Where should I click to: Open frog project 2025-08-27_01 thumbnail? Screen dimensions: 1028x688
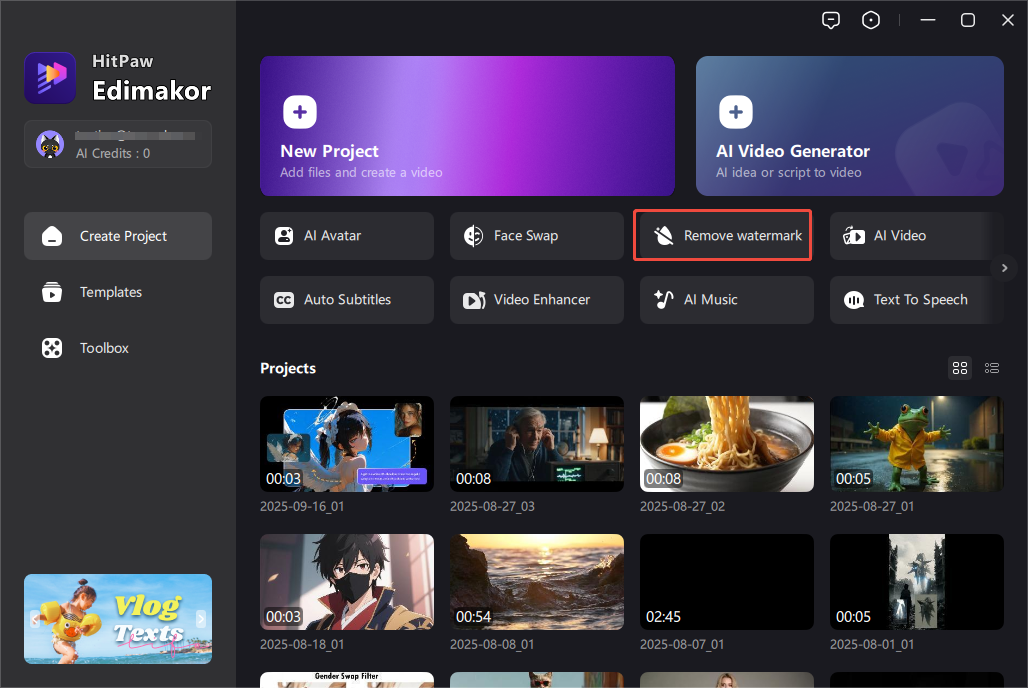click(917, 444)
